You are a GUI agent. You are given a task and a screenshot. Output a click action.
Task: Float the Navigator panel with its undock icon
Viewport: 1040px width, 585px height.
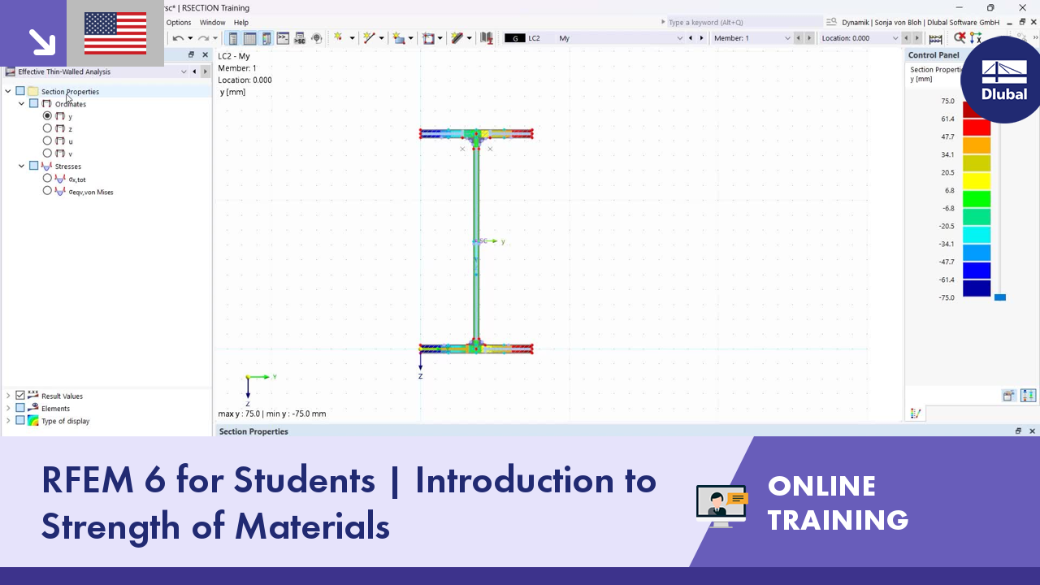pyautogui.click(x=191, y=55)
